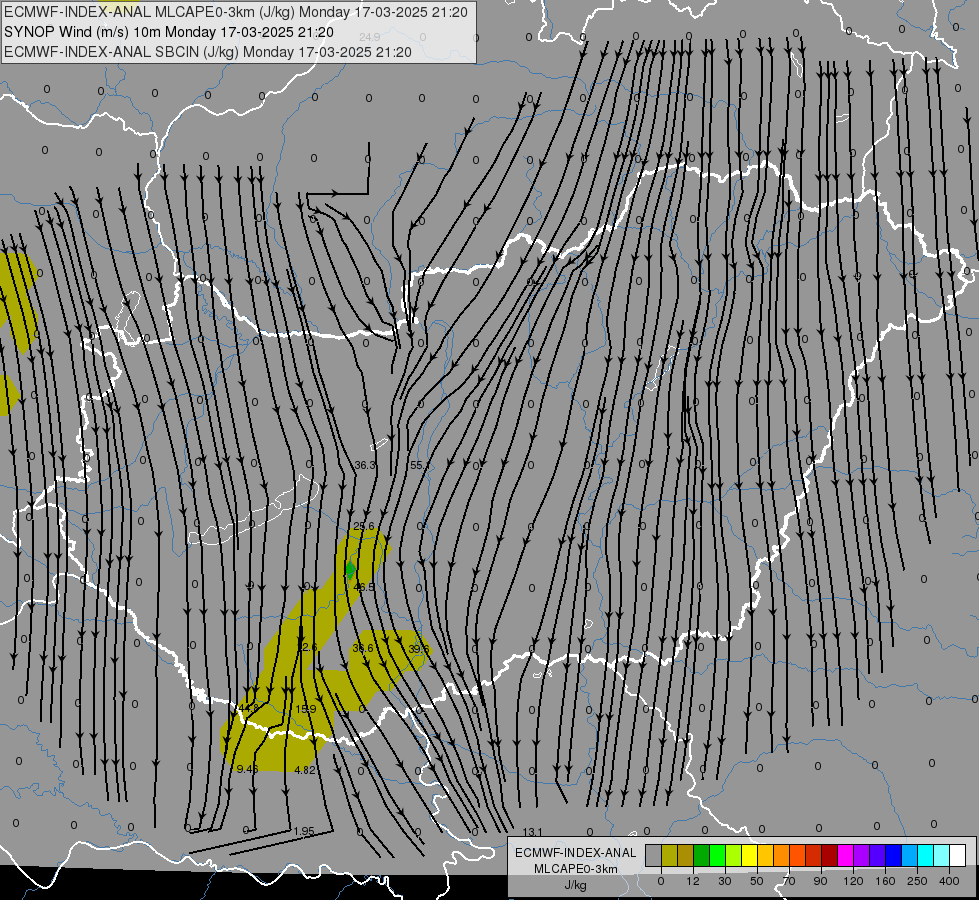The image size is (979, 900).
Task: Click the legend scale value 250
Action: pos(917,881)
